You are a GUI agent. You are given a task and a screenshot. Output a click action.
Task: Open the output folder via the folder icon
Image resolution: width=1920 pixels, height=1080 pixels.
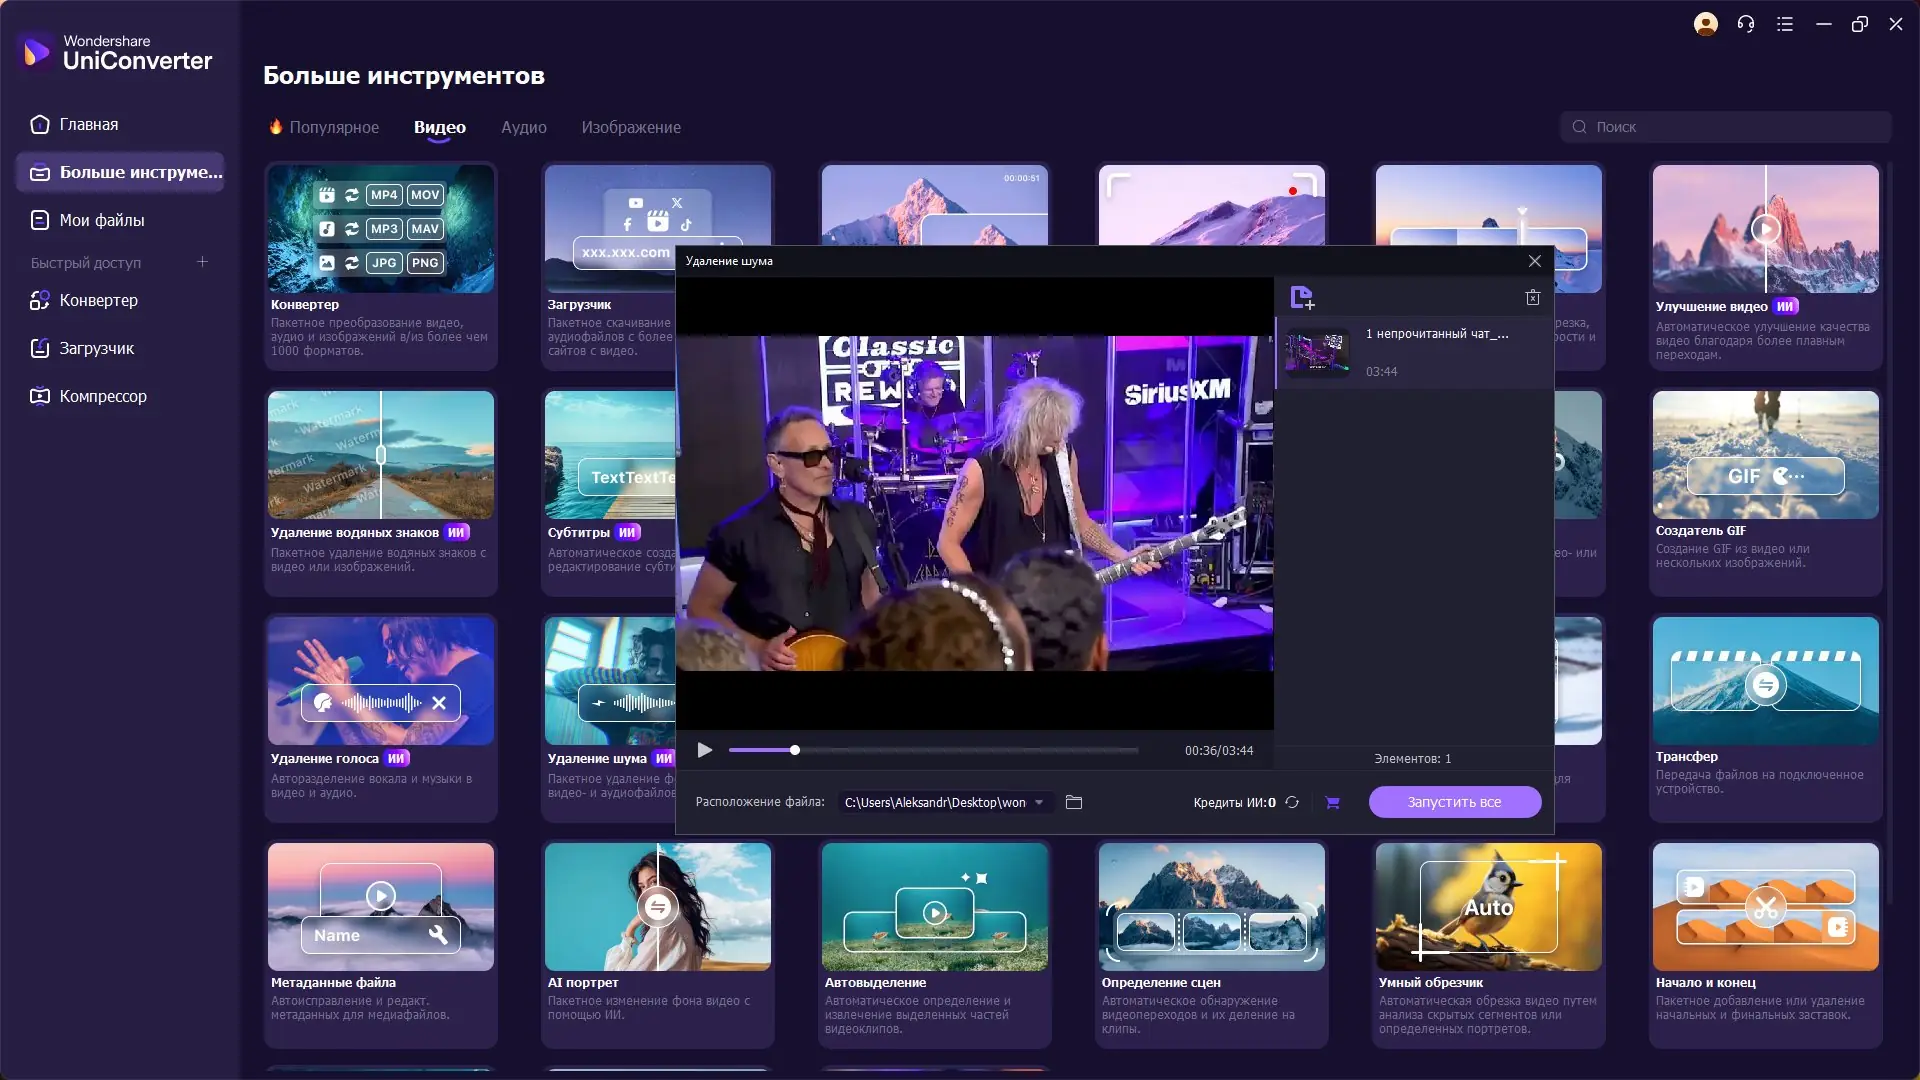coord(1074,802)
